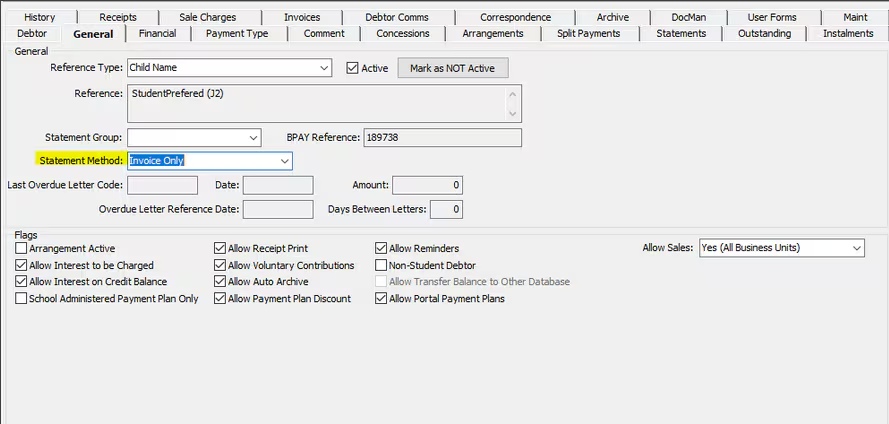The width and height of the screenshot is (889, 424).
Task: Open the Receipts tab
Action: pos(118,17)
